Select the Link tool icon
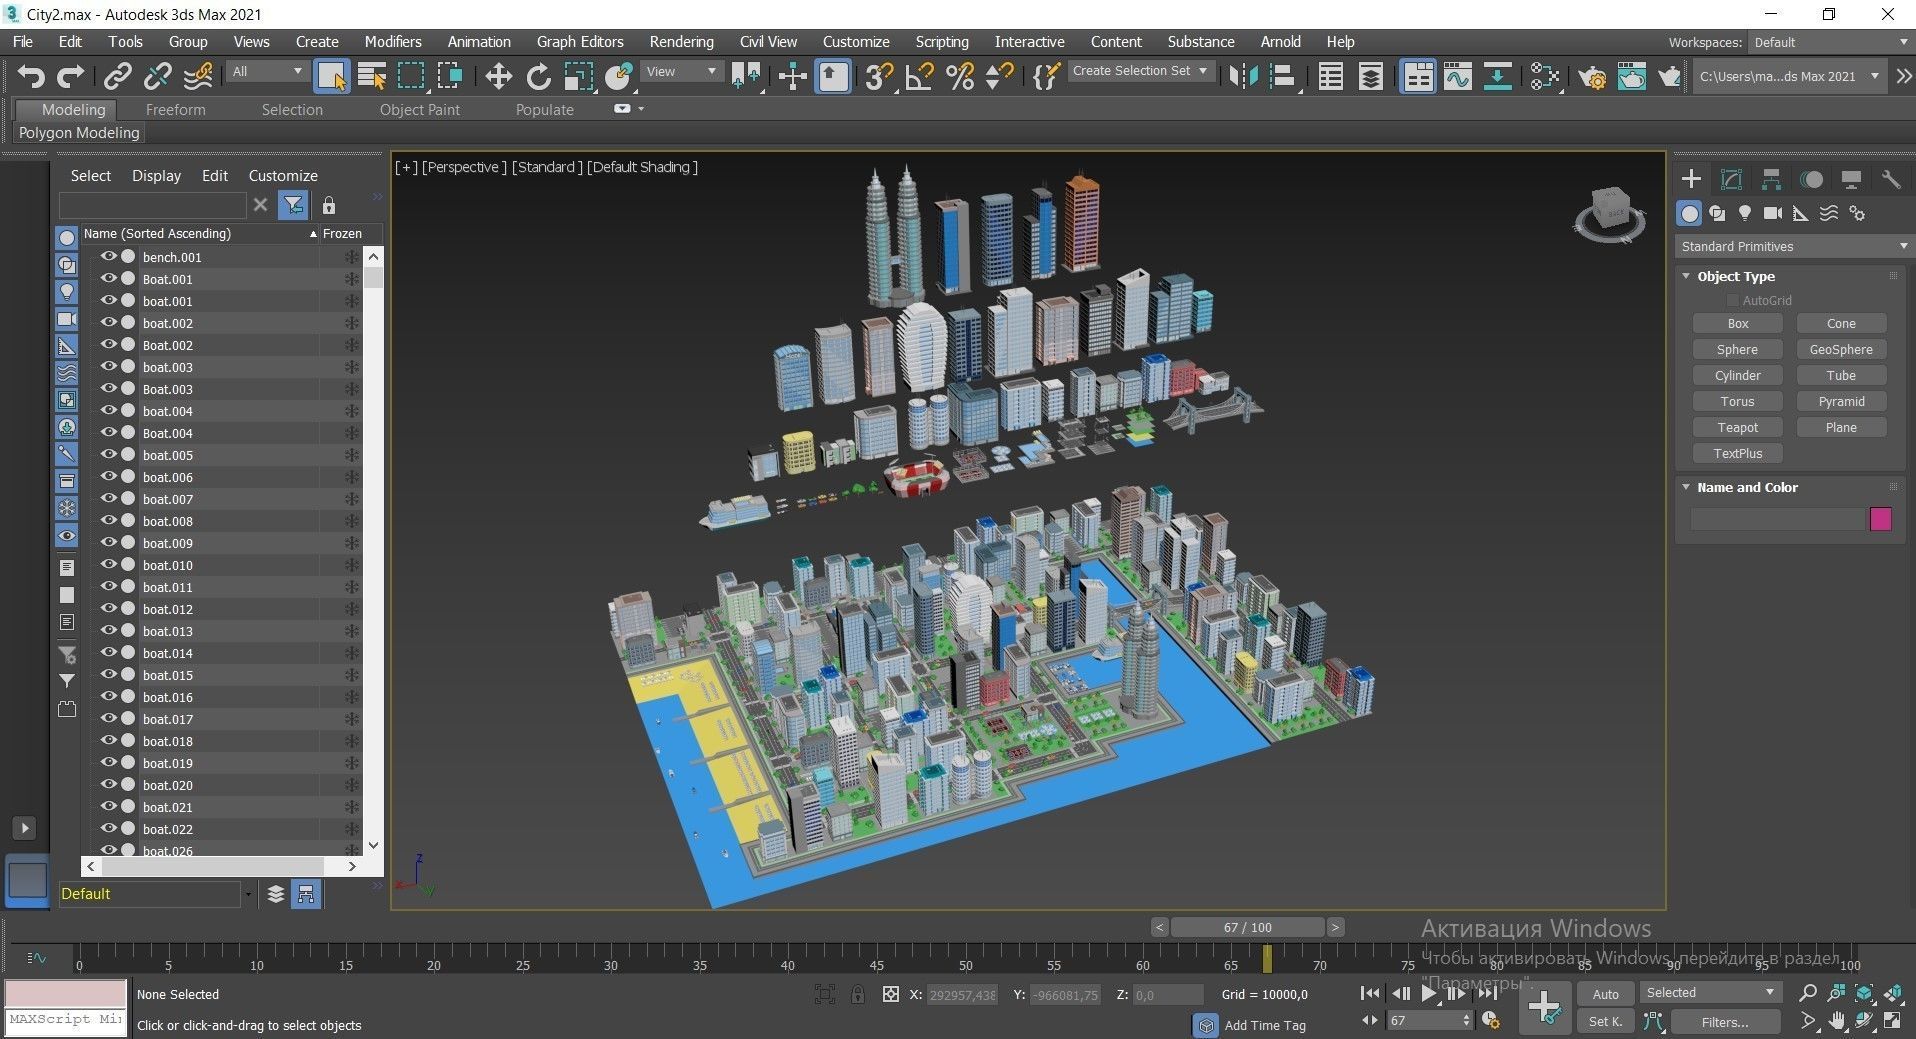Image resolution: width=1916 pixels, height=1039 pixels. [118, 76]
